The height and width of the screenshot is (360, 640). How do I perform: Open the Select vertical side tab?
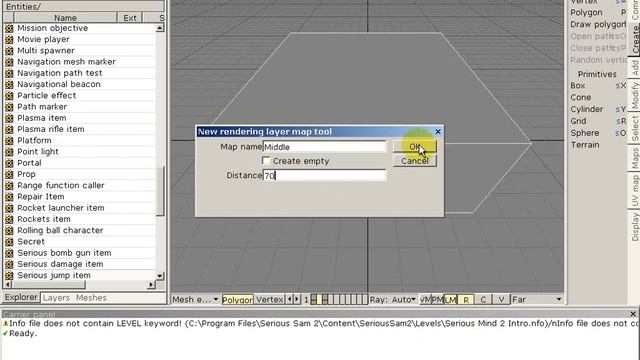pos(635,128)
